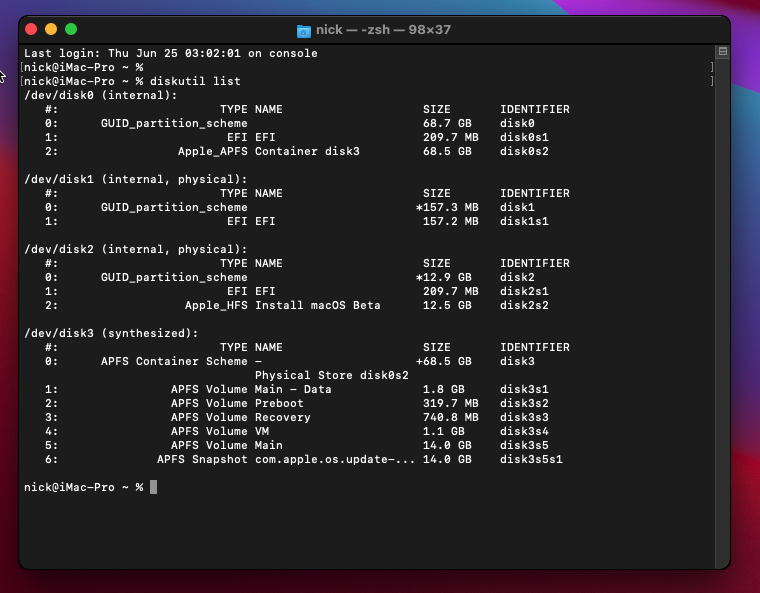Click the 'Recovery' volume name
This screenshot has height=593, width=760.
click(x=283, y=417)
